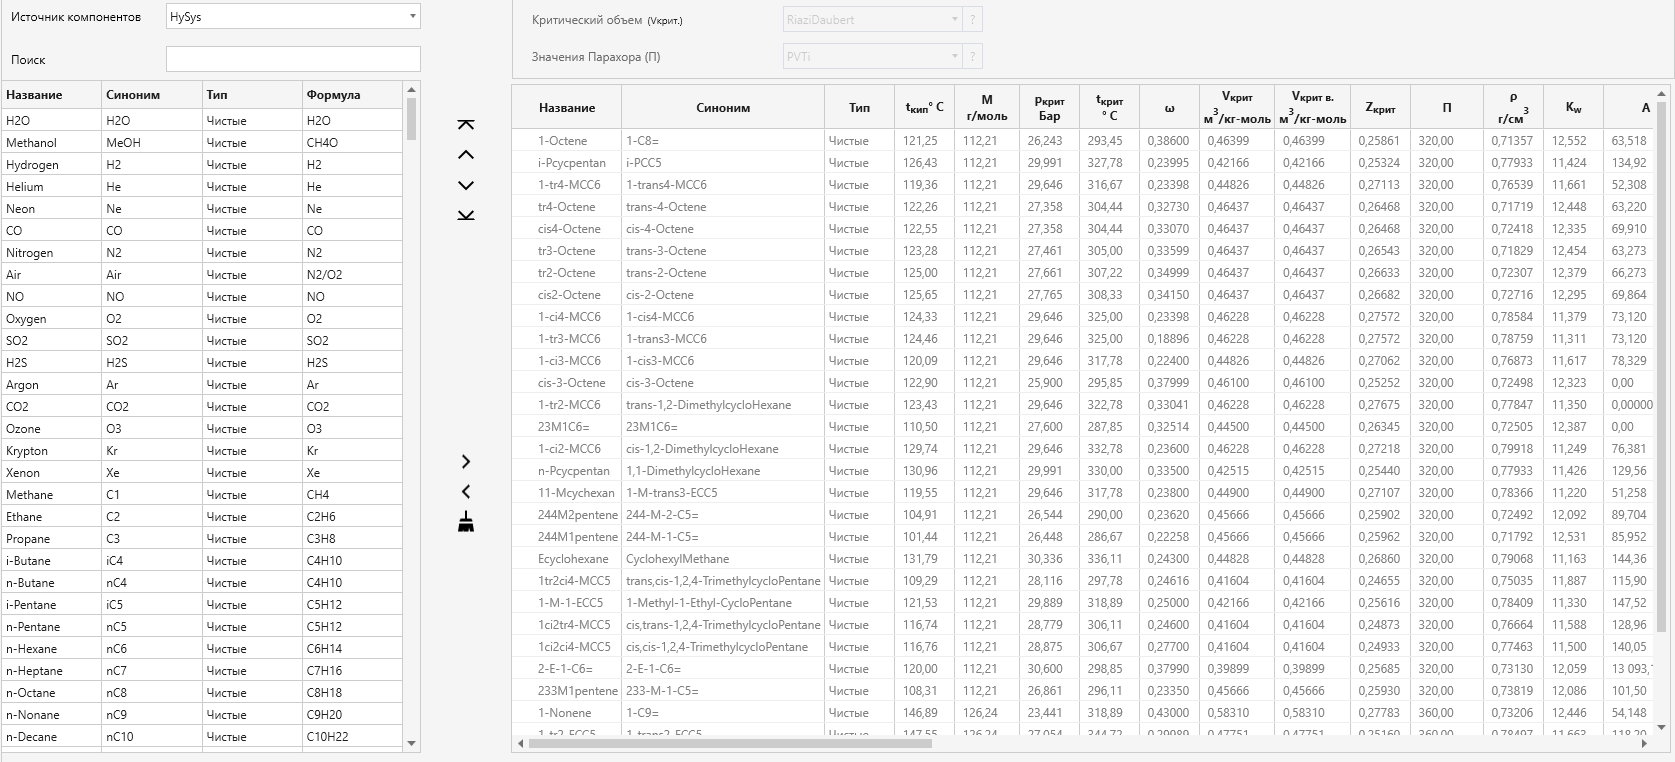Sort left list by Название column

[51, 95]
